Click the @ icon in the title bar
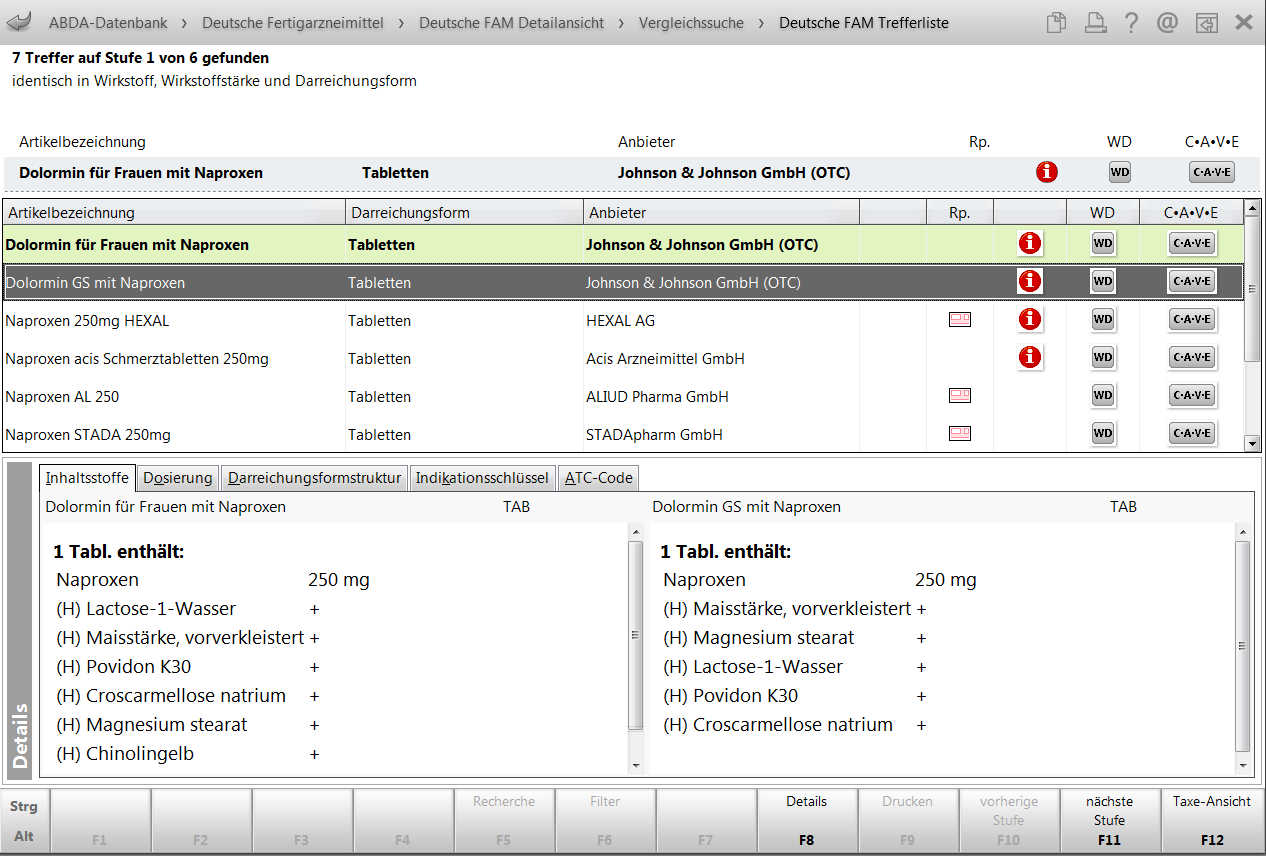 [1167, 22]
